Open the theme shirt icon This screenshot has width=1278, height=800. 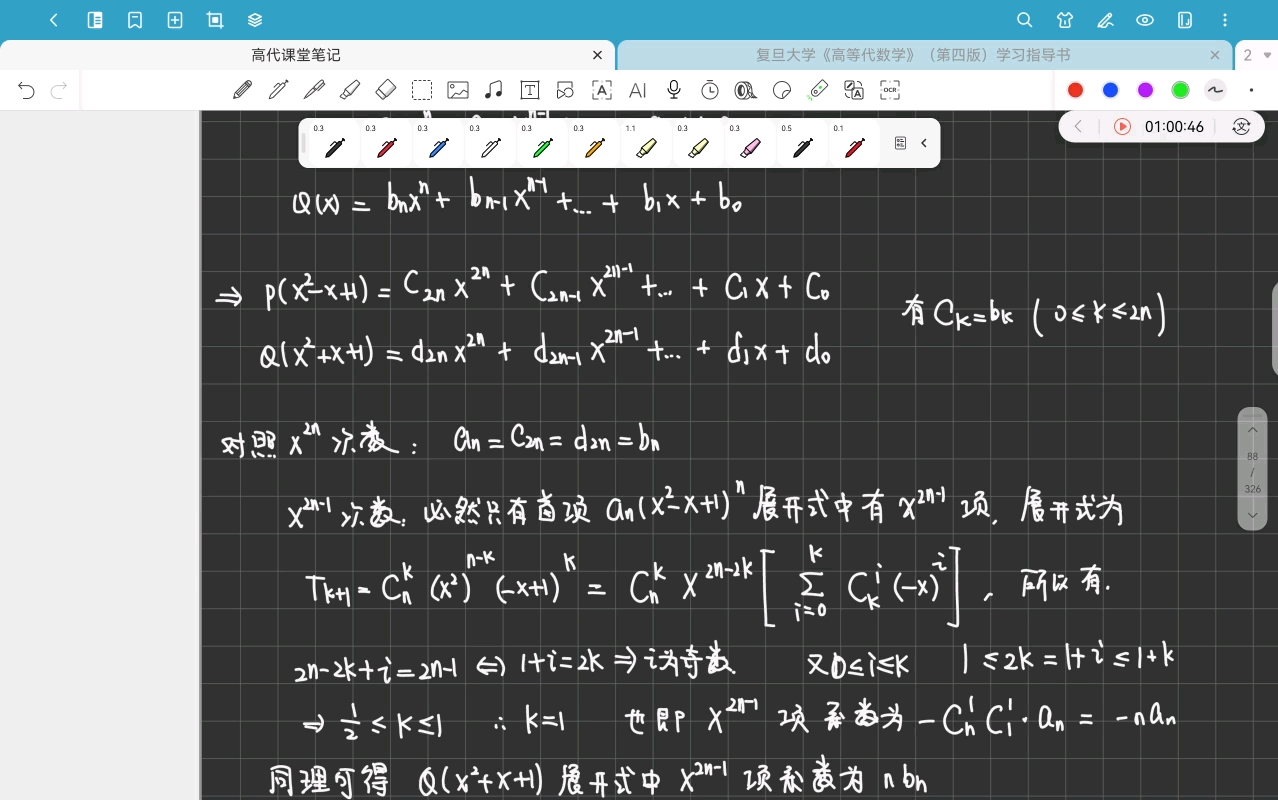pos(1065,20)
